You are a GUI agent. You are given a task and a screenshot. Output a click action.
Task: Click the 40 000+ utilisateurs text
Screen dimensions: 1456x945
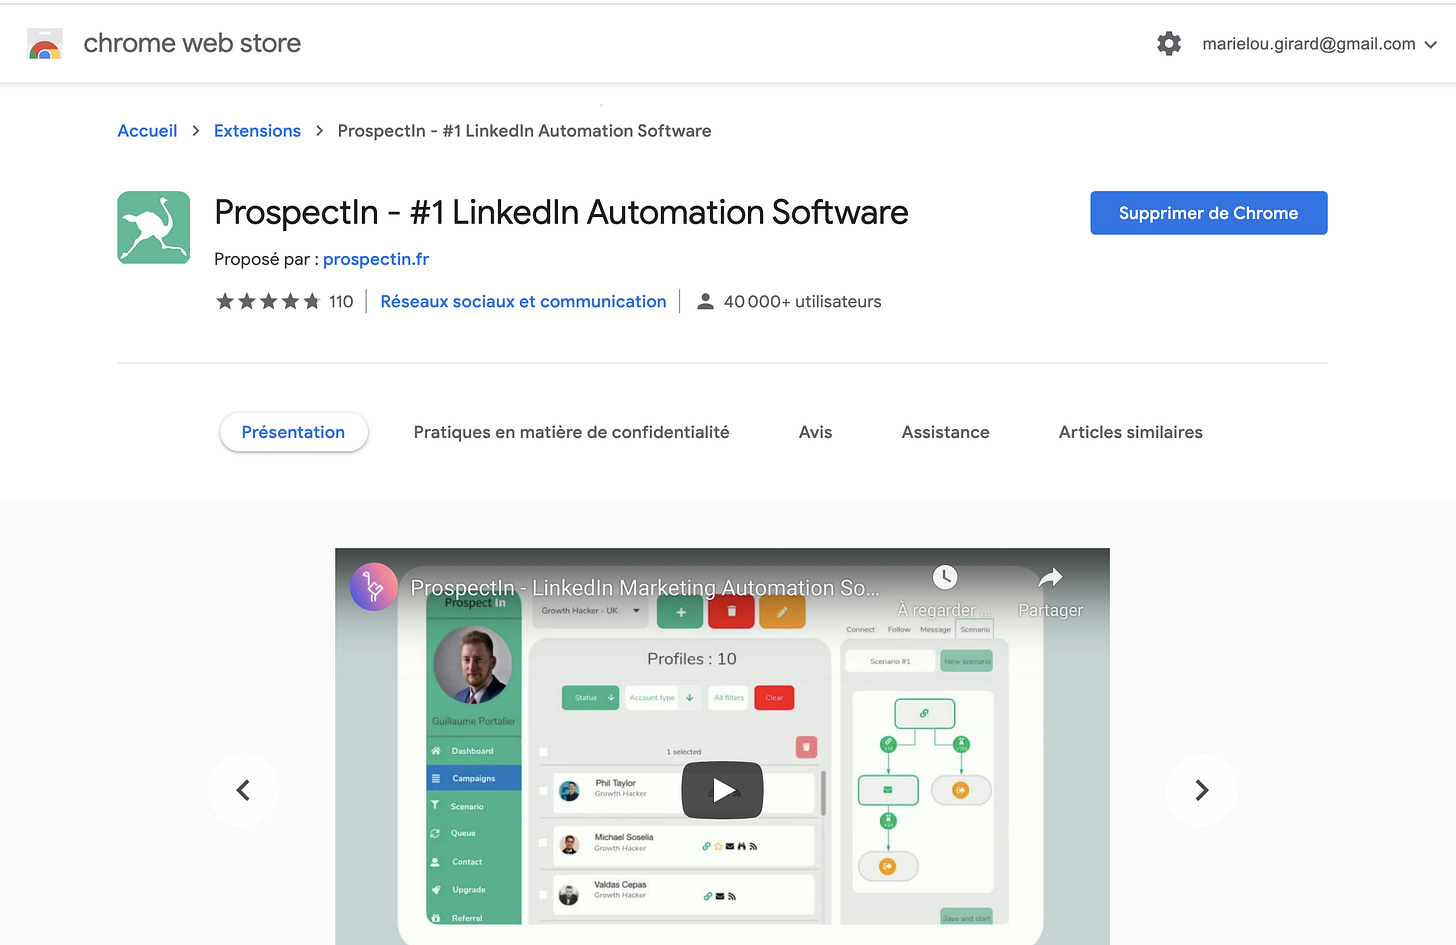pyautogui.click(x=802, y=301)
